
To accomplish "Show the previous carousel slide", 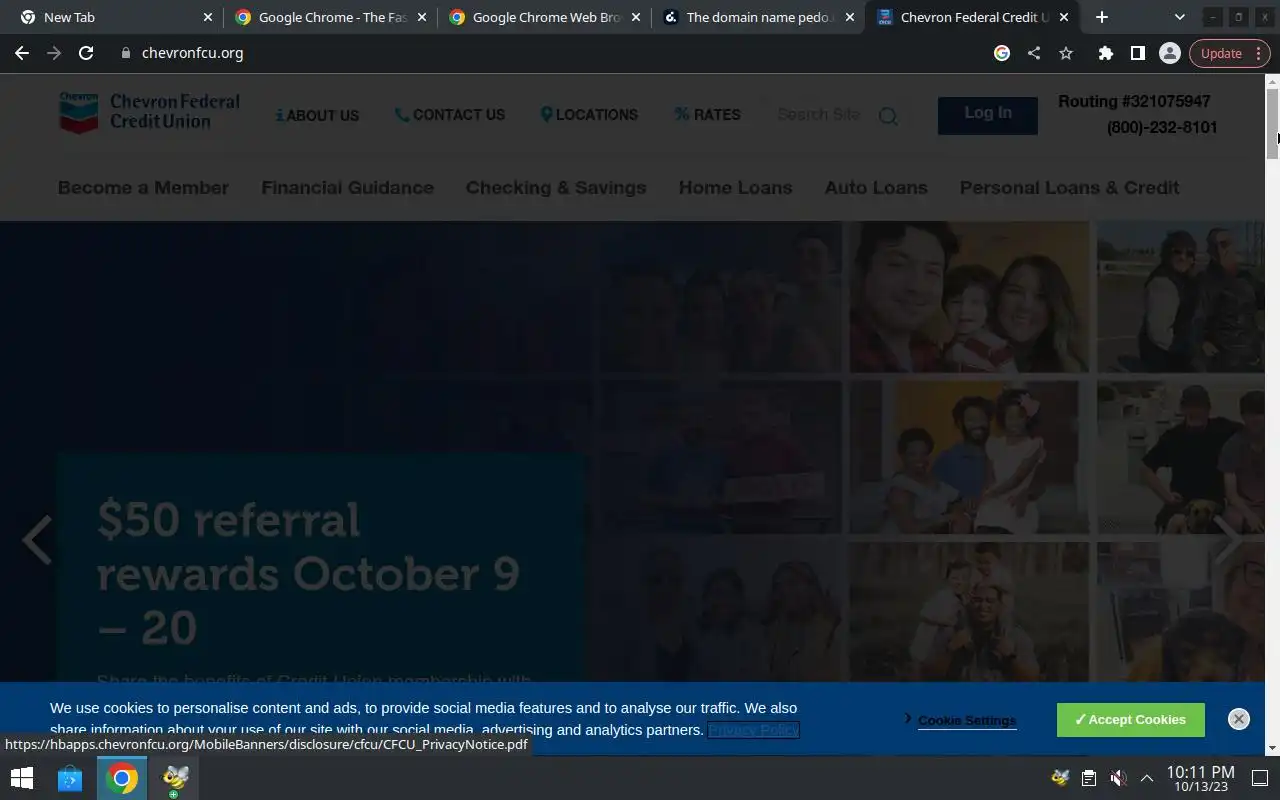I will pyautogui.click(x=37, y=540).
